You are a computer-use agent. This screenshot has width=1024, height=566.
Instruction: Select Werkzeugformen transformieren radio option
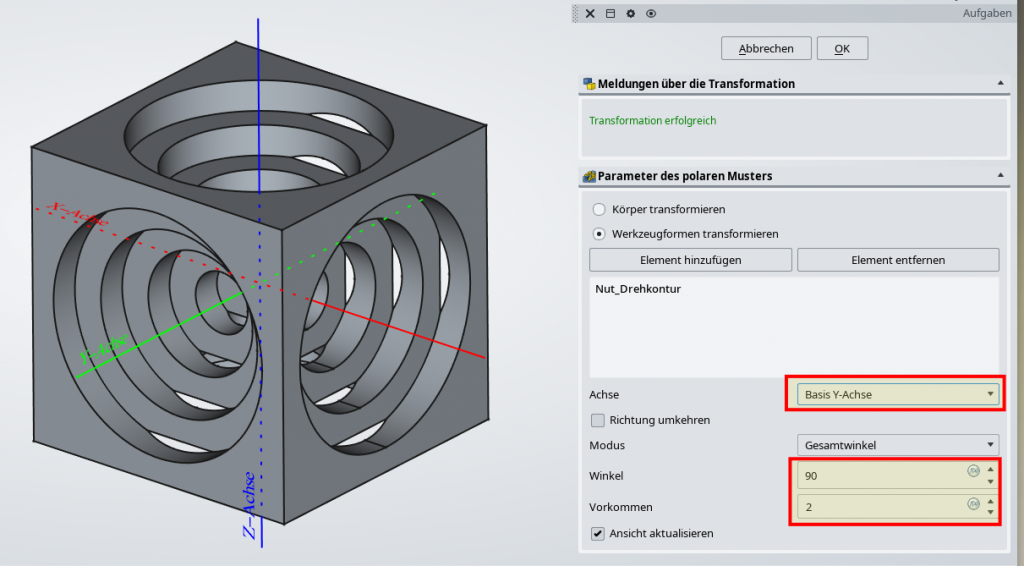(x=599, y=234)
